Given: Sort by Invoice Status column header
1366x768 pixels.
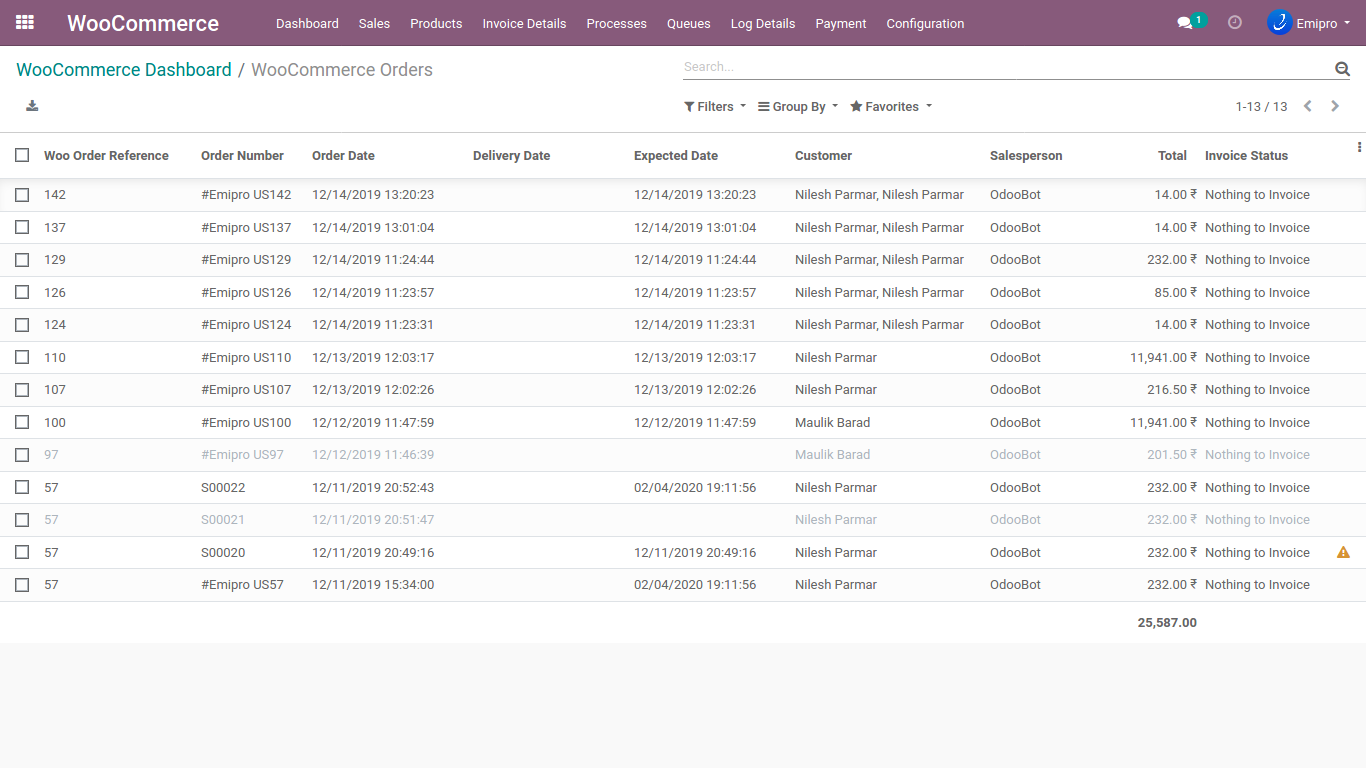Looking at the screenshot, I should pos(1246,156).
